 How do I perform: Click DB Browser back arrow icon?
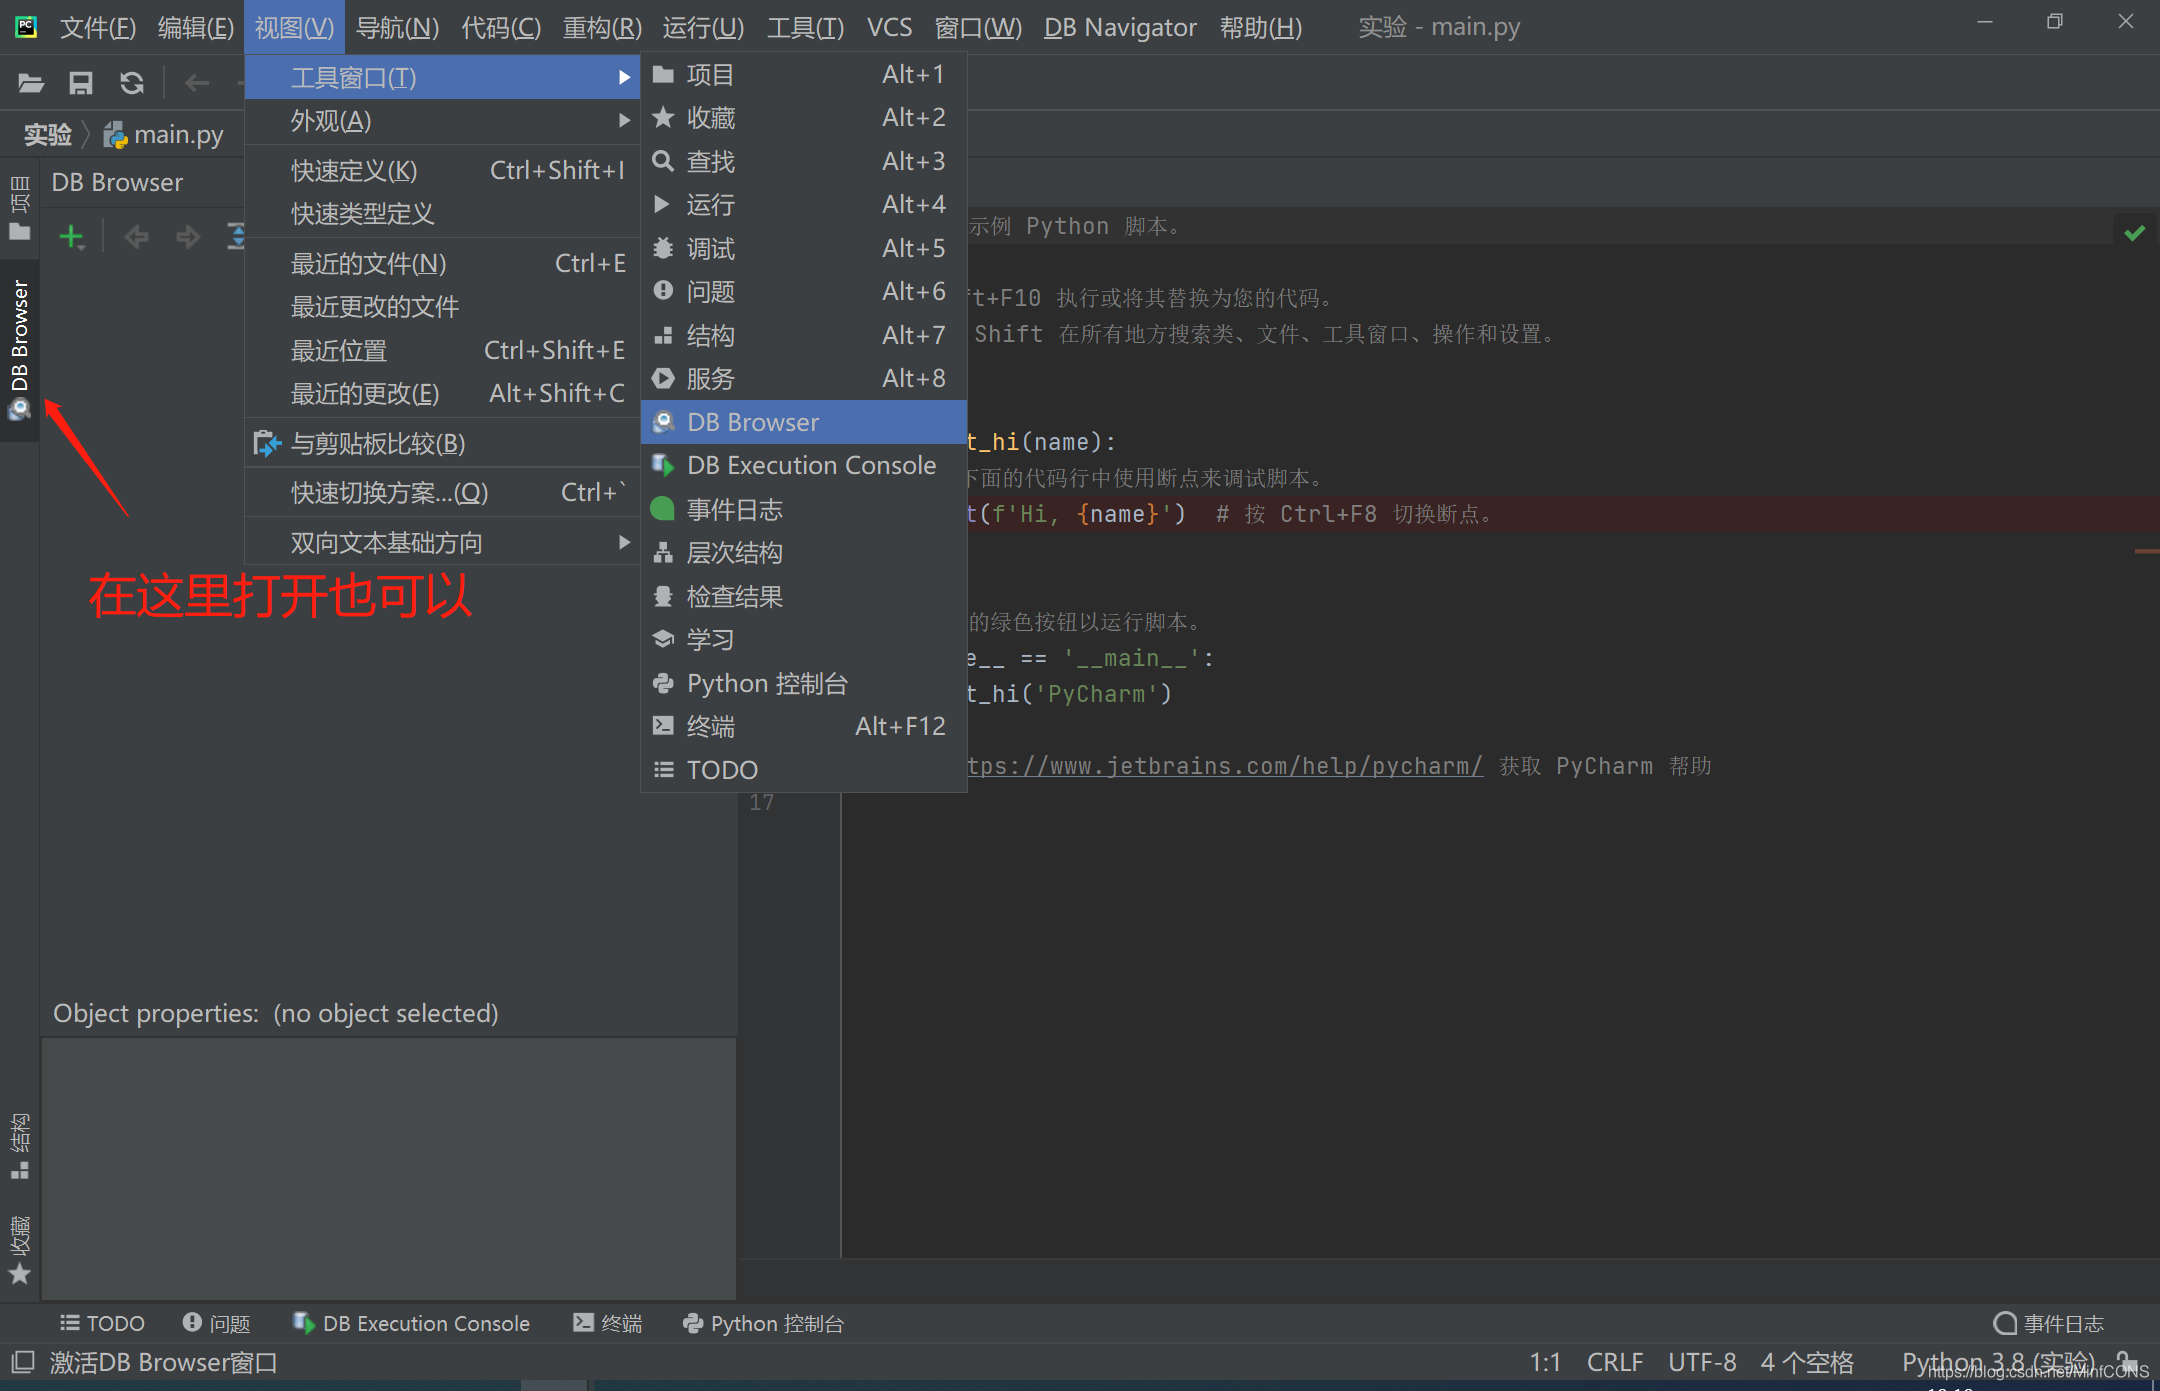pyautogui.click(x=136, y=237)
